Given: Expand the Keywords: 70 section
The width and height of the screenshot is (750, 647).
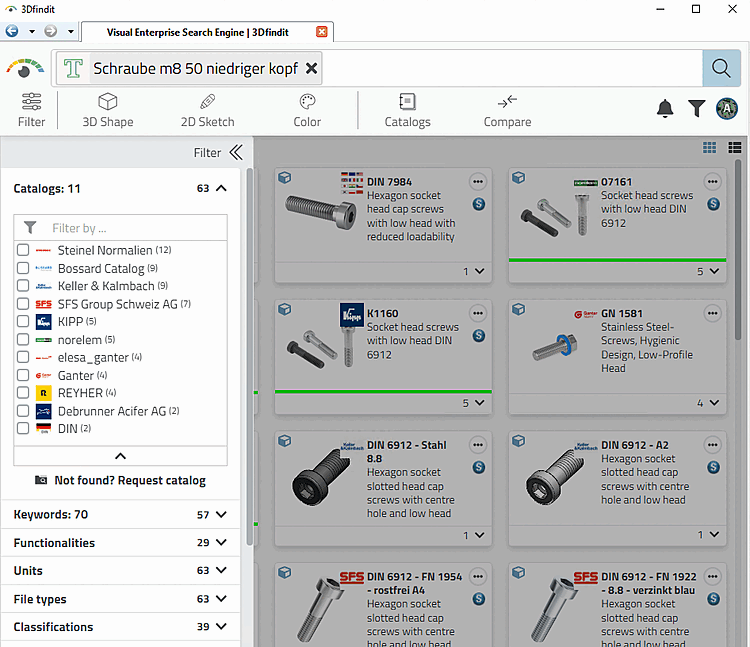Looking at the screenshot, I should [221, 515].
